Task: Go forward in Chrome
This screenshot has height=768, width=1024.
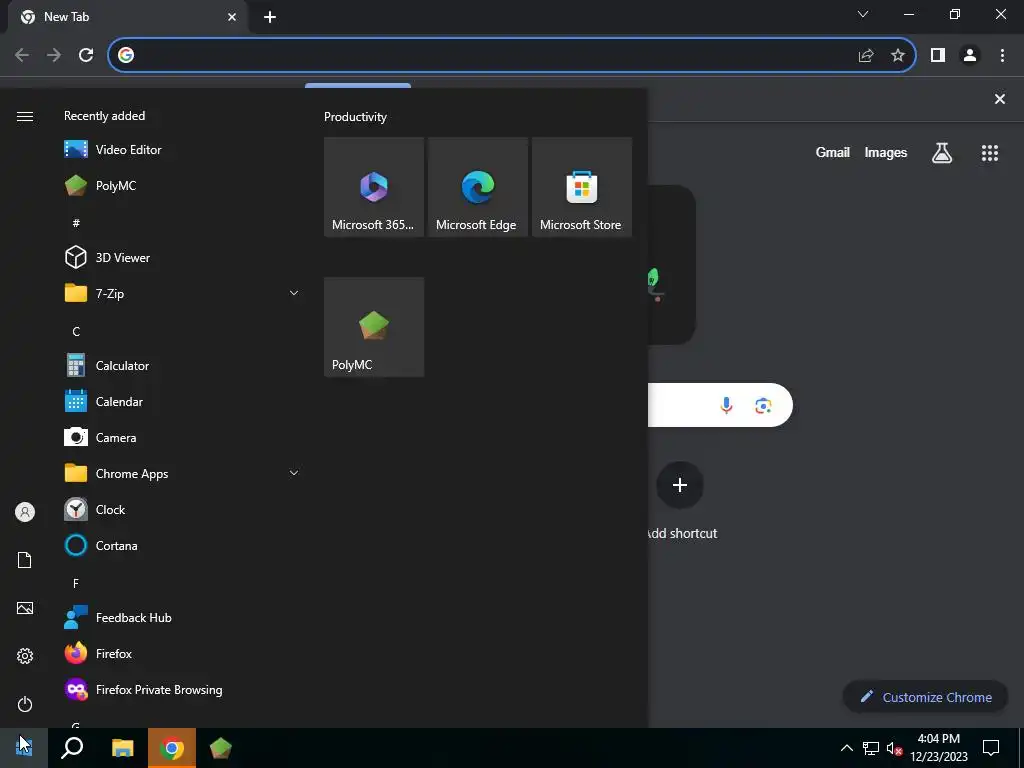Action: tap(54, 55)
